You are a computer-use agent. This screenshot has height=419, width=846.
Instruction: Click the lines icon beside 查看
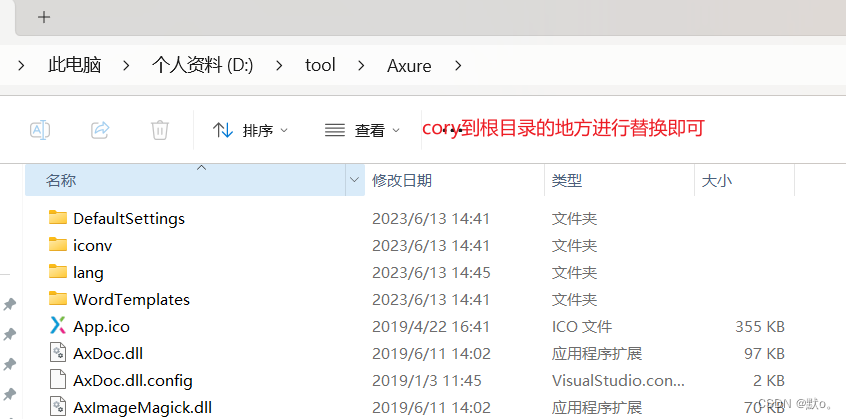pos(335,130)
